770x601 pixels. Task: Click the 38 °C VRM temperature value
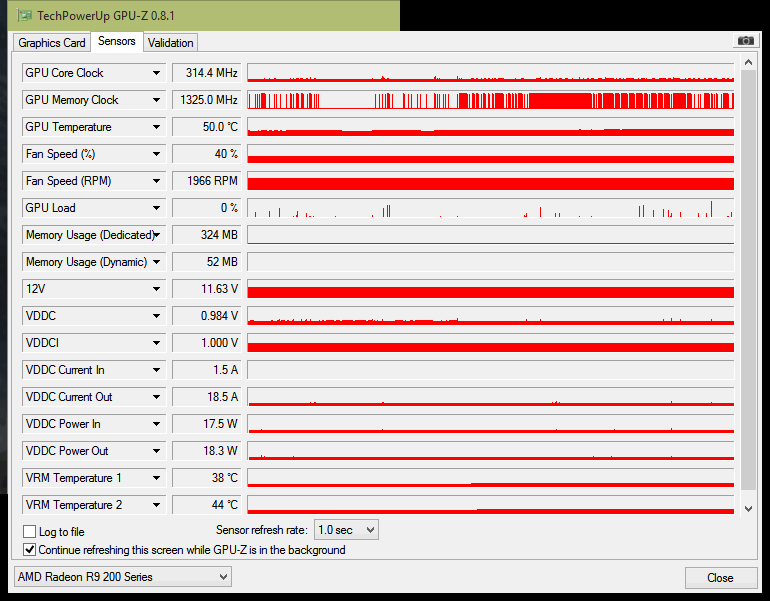207,478
